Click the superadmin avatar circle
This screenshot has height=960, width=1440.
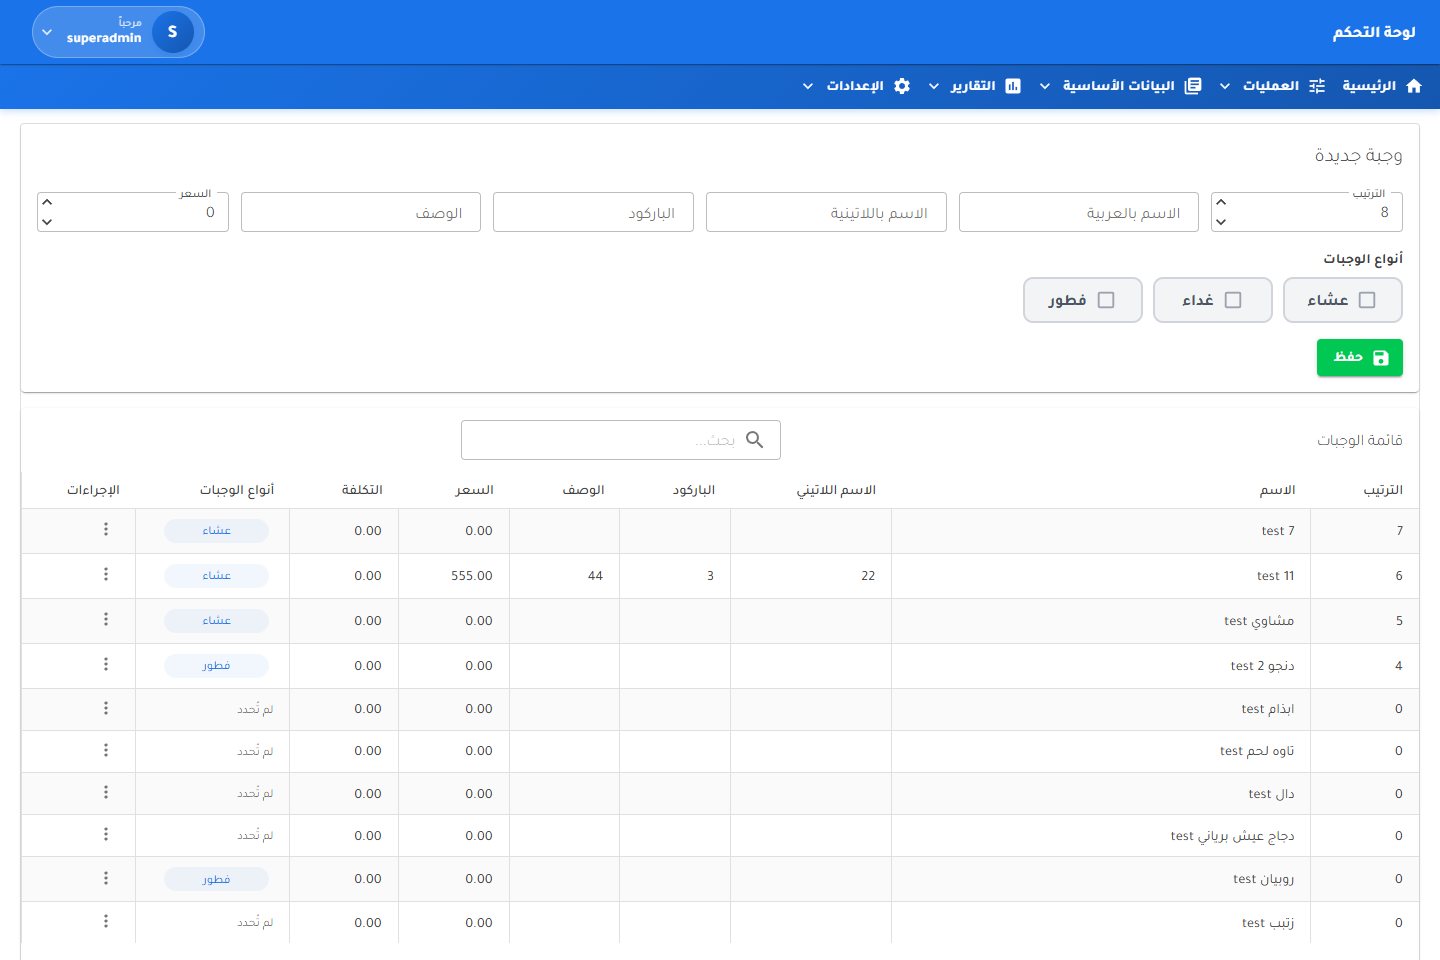click(173, 32)
